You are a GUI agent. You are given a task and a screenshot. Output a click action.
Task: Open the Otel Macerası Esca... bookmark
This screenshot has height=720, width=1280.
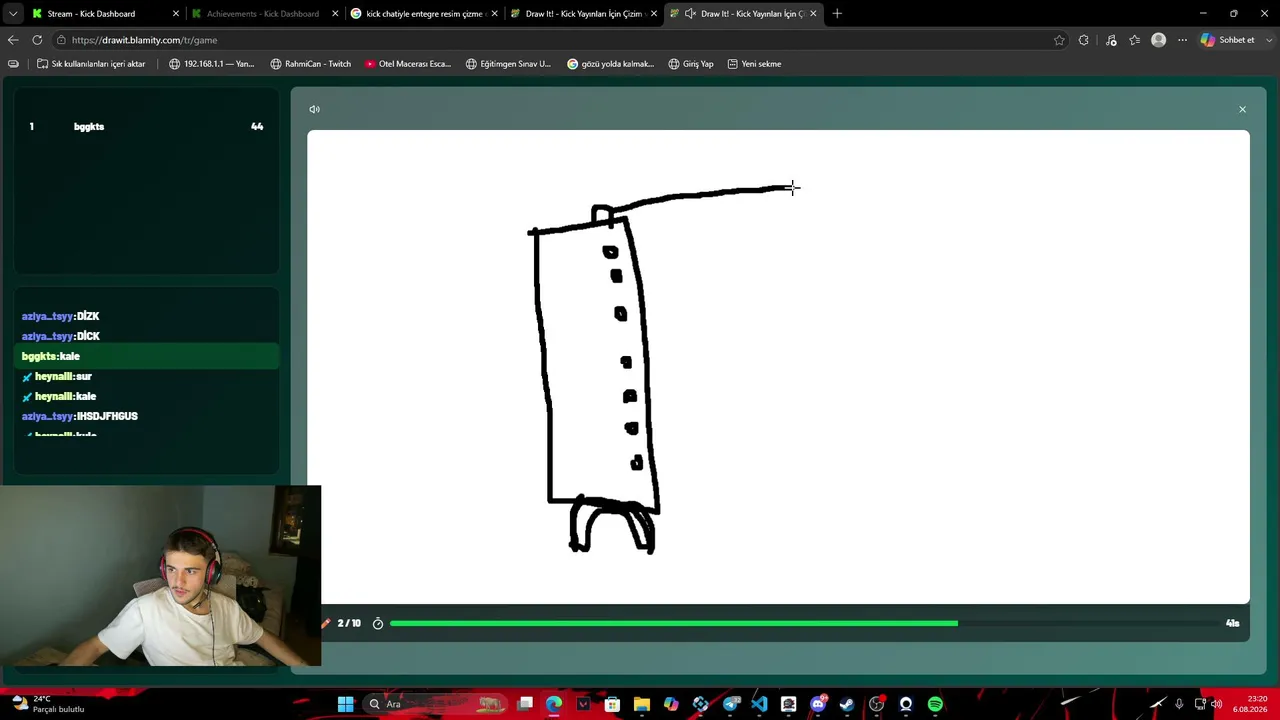(408, 64)
